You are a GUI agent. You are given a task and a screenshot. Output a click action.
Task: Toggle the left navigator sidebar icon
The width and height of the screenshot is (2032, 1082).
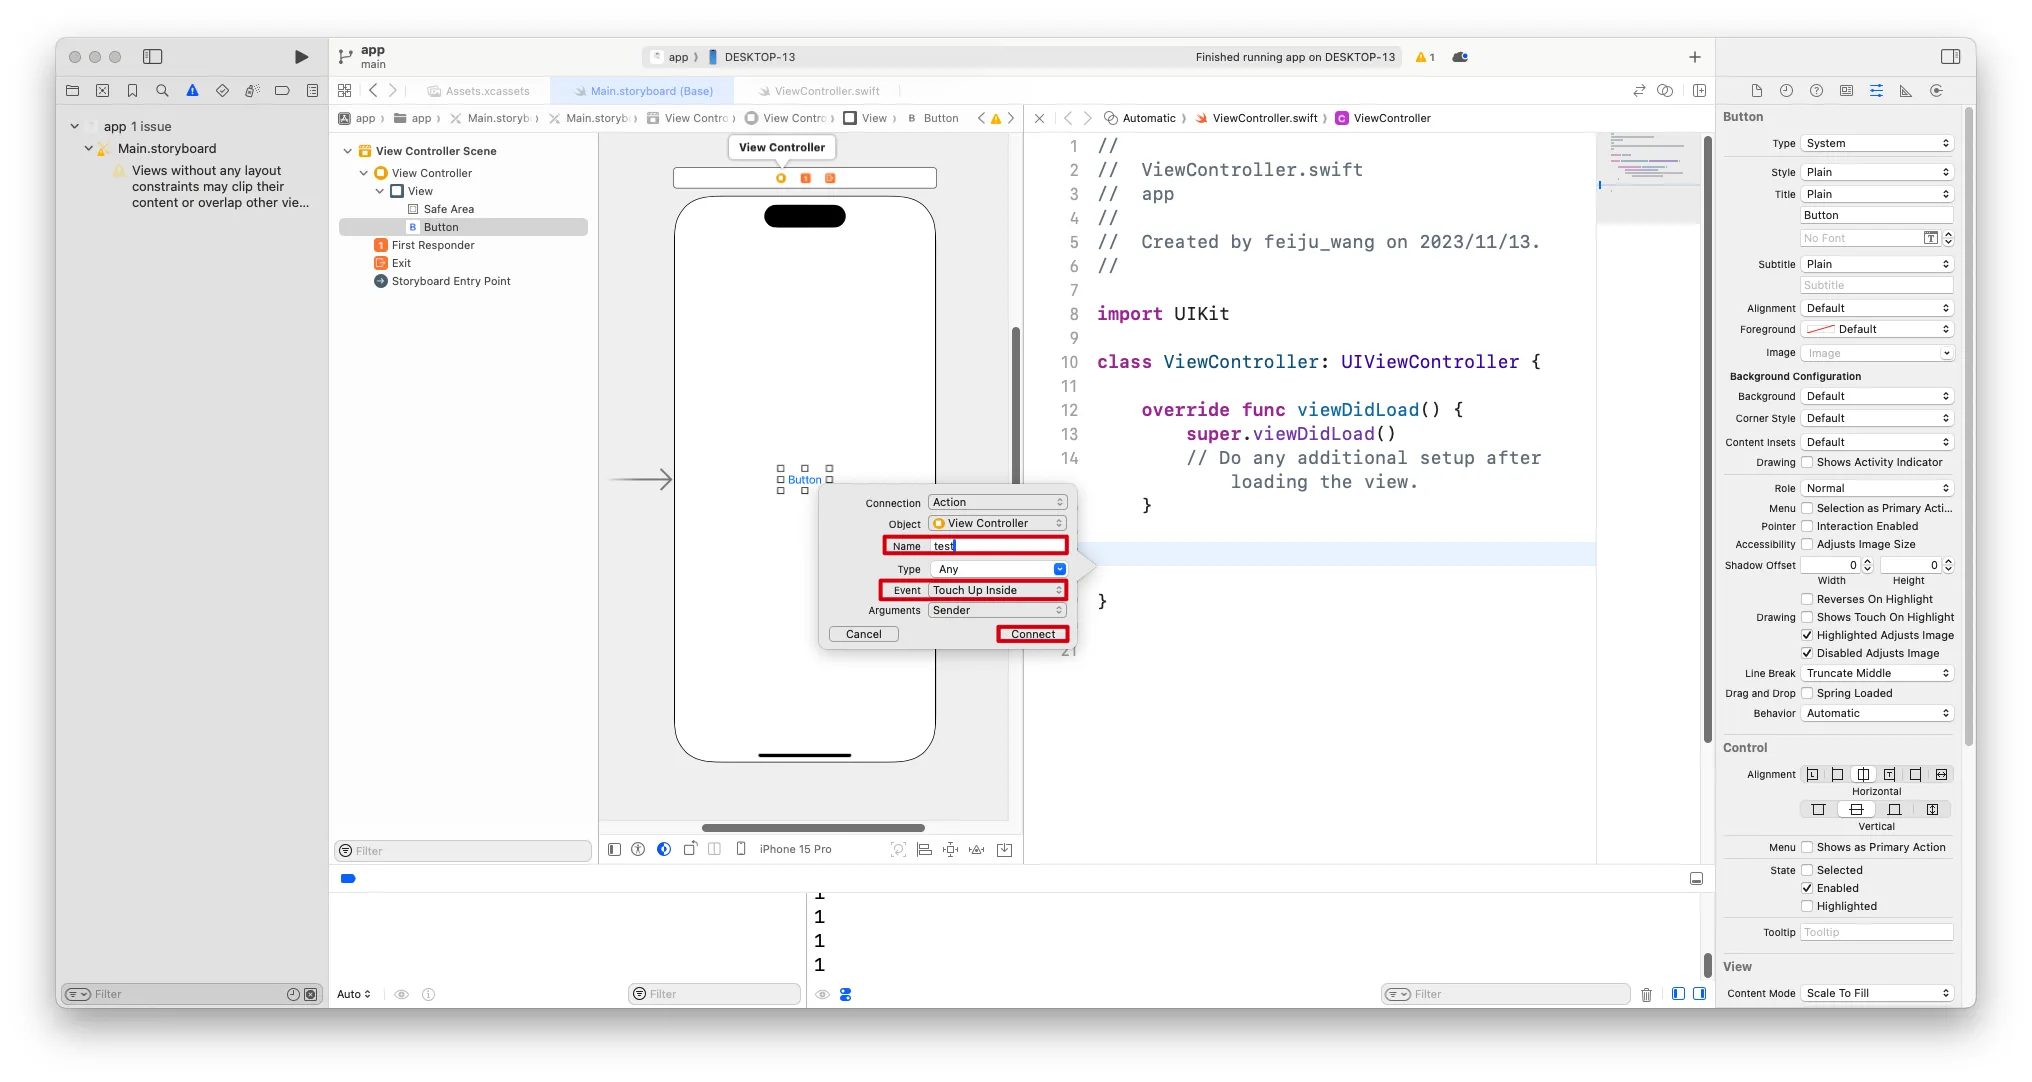153,57
